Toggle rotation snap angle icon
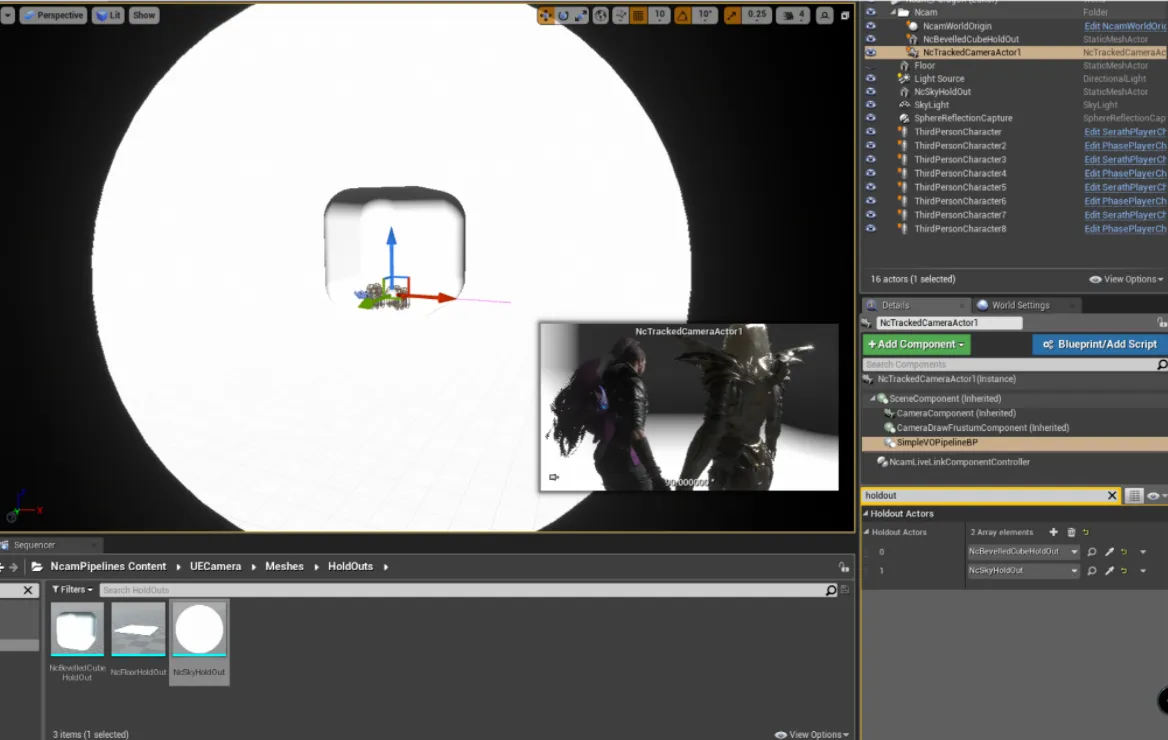Image resolution: width=1168 pixels, height=740 pixels. pyautogui.click(x=682, y=15)
